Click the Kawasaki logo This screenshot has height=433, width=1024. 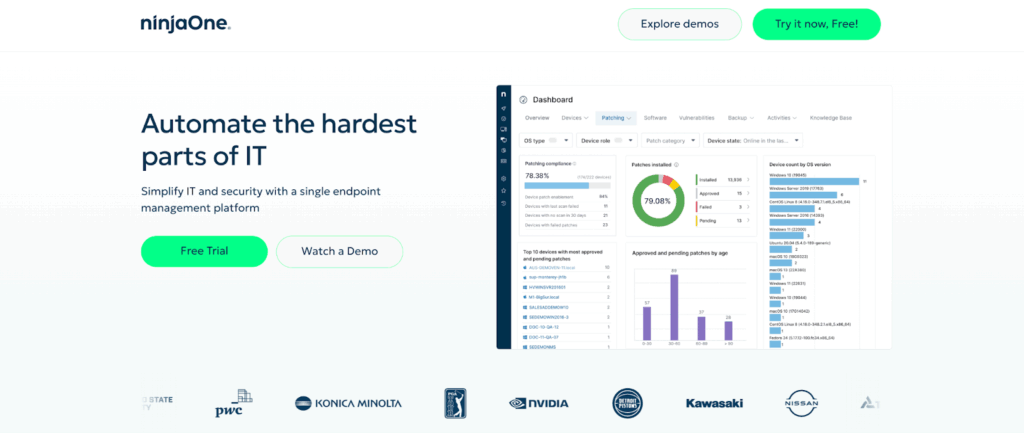[x=714, y=403]
